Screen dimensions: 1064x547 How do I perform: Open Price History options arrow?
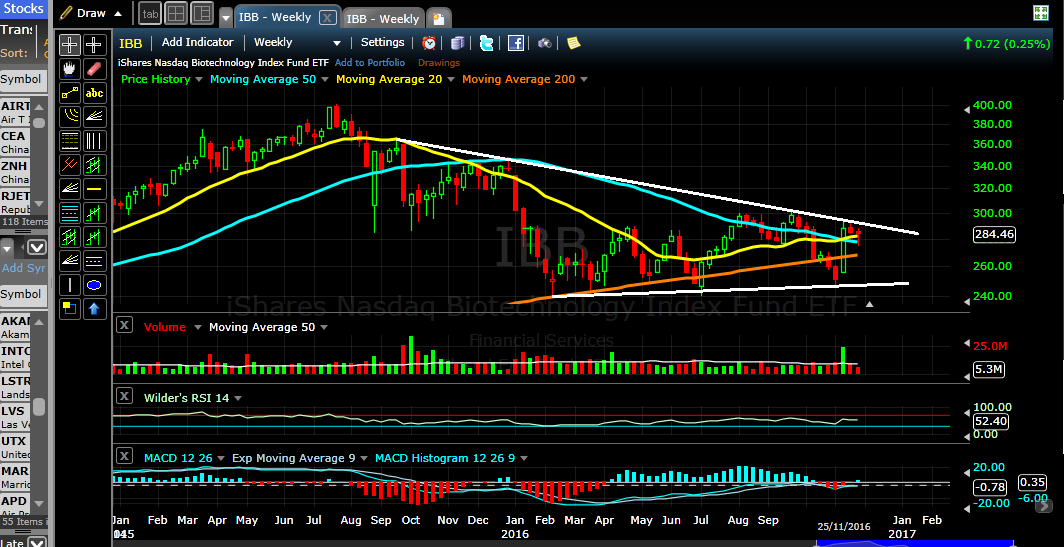point(199,79)
